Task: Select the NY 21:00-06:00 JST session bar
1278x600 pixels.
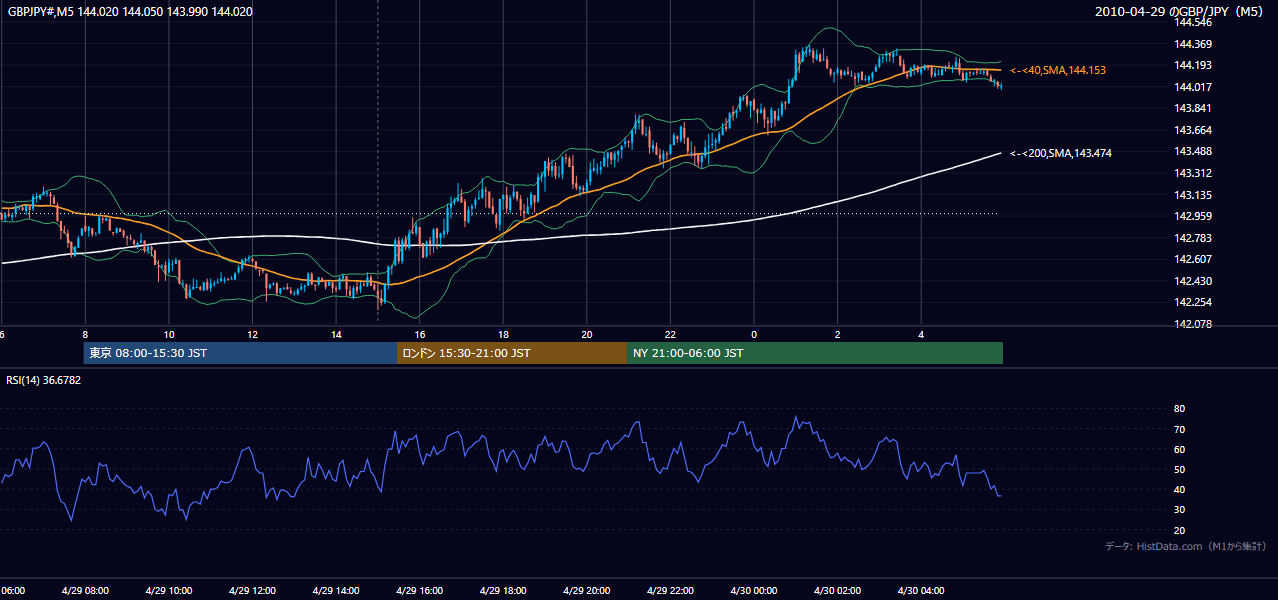Action: click(815, 353)
